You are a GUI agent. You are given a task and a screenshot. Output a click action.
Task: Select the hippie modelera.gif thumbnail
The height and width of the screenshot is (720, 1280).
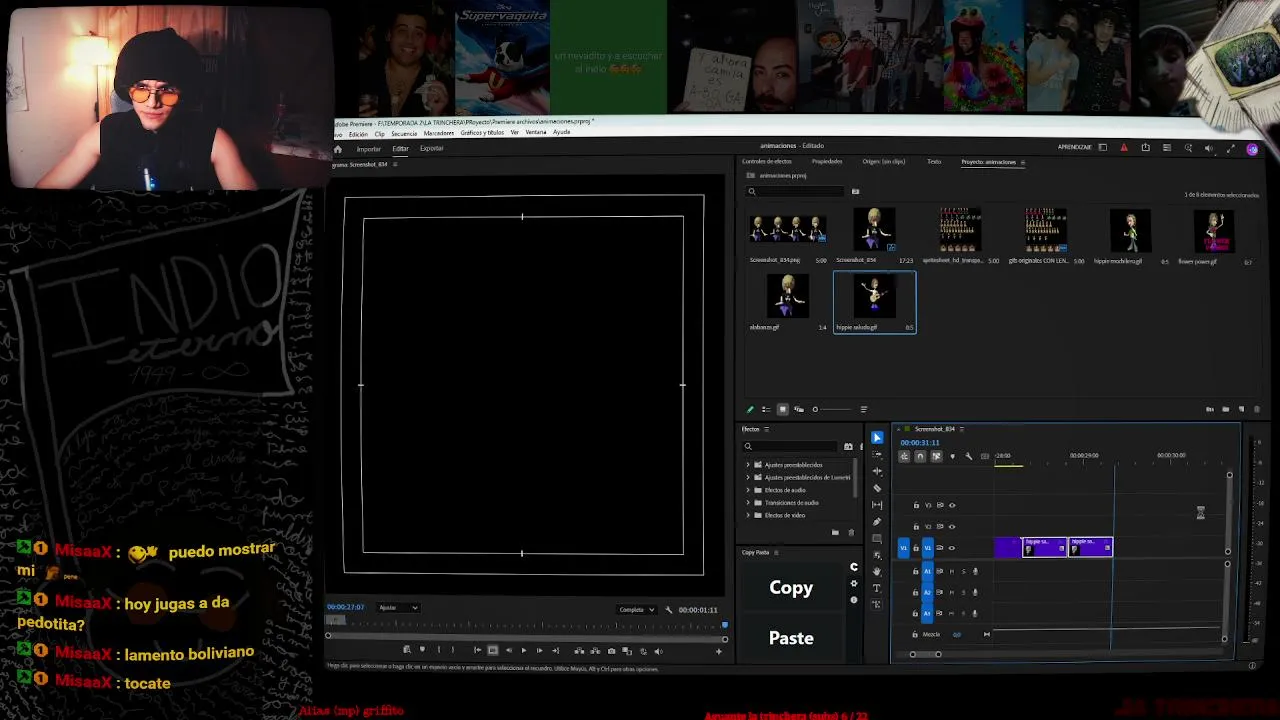click(x=1130, y=231)
